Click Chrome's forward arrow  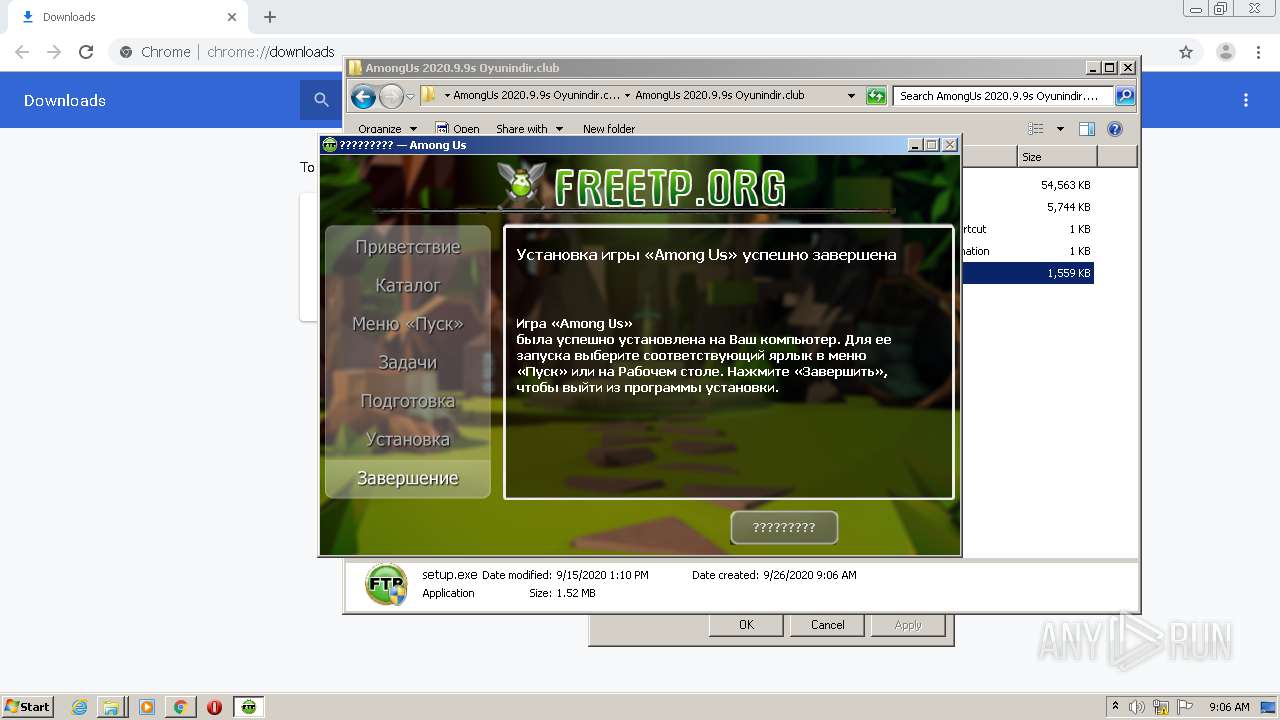(x=54, y=52)
